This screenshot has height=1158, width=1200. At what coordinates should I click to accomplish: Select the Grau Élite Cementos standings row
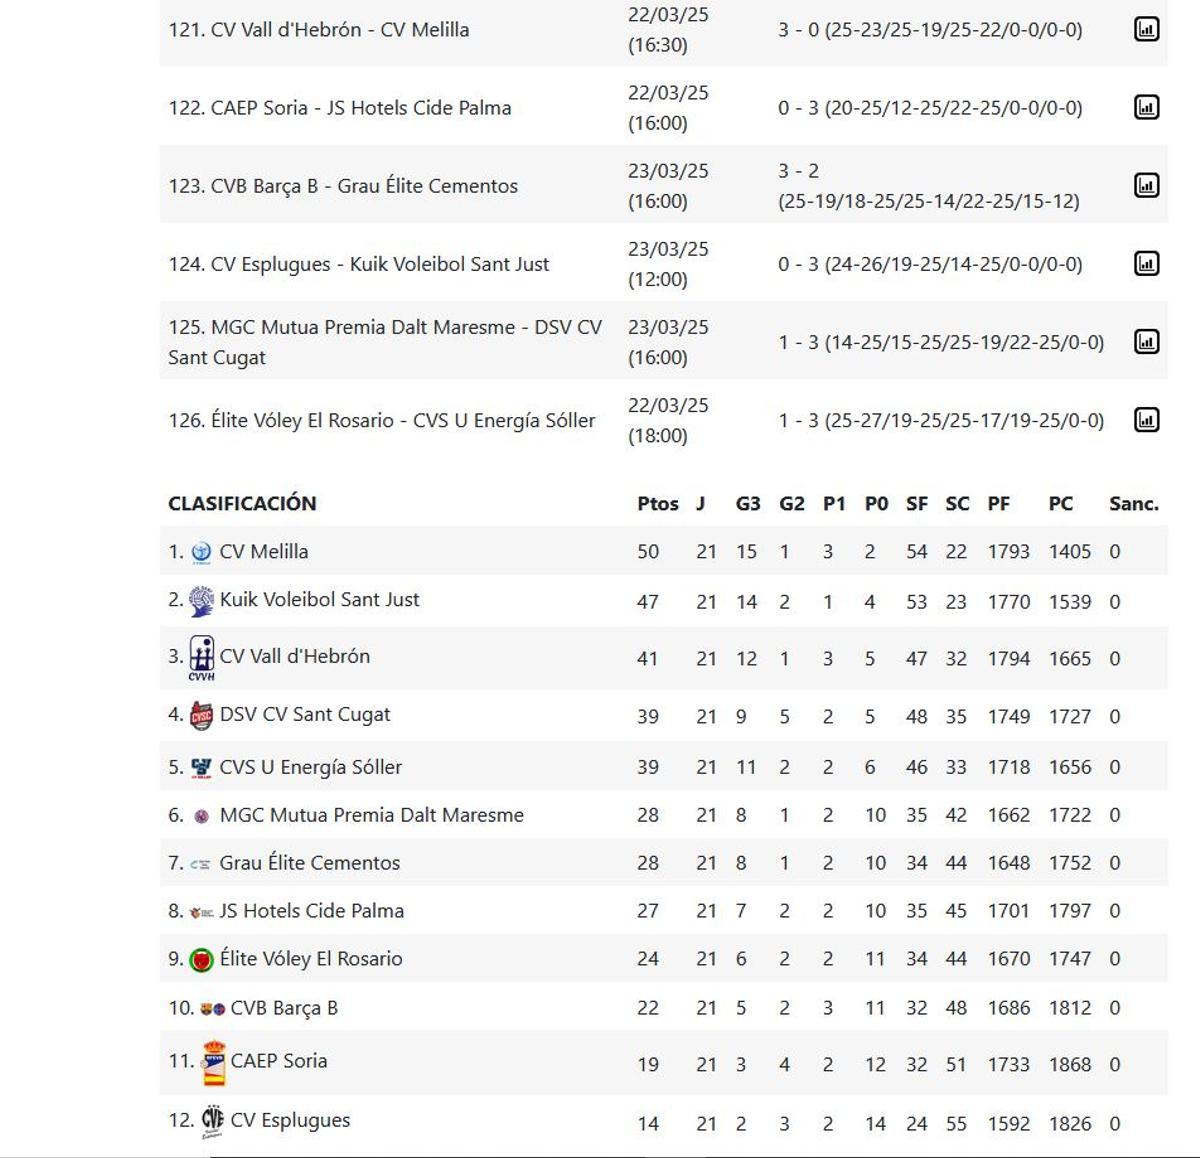(x=308, y=862)
